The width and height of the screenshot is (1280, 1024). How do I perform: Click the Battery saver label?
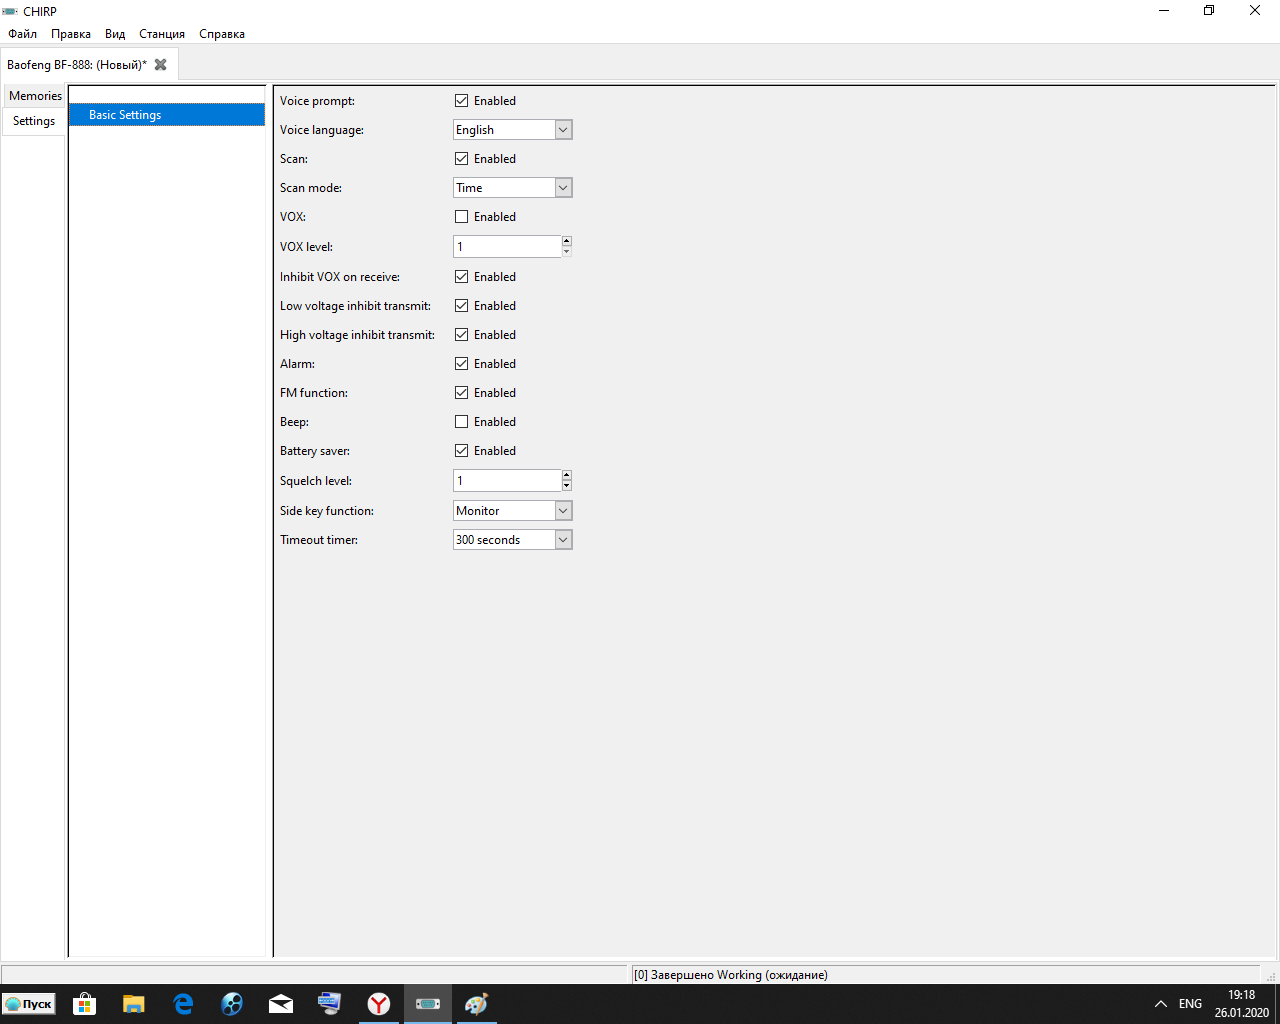(315, 451)
